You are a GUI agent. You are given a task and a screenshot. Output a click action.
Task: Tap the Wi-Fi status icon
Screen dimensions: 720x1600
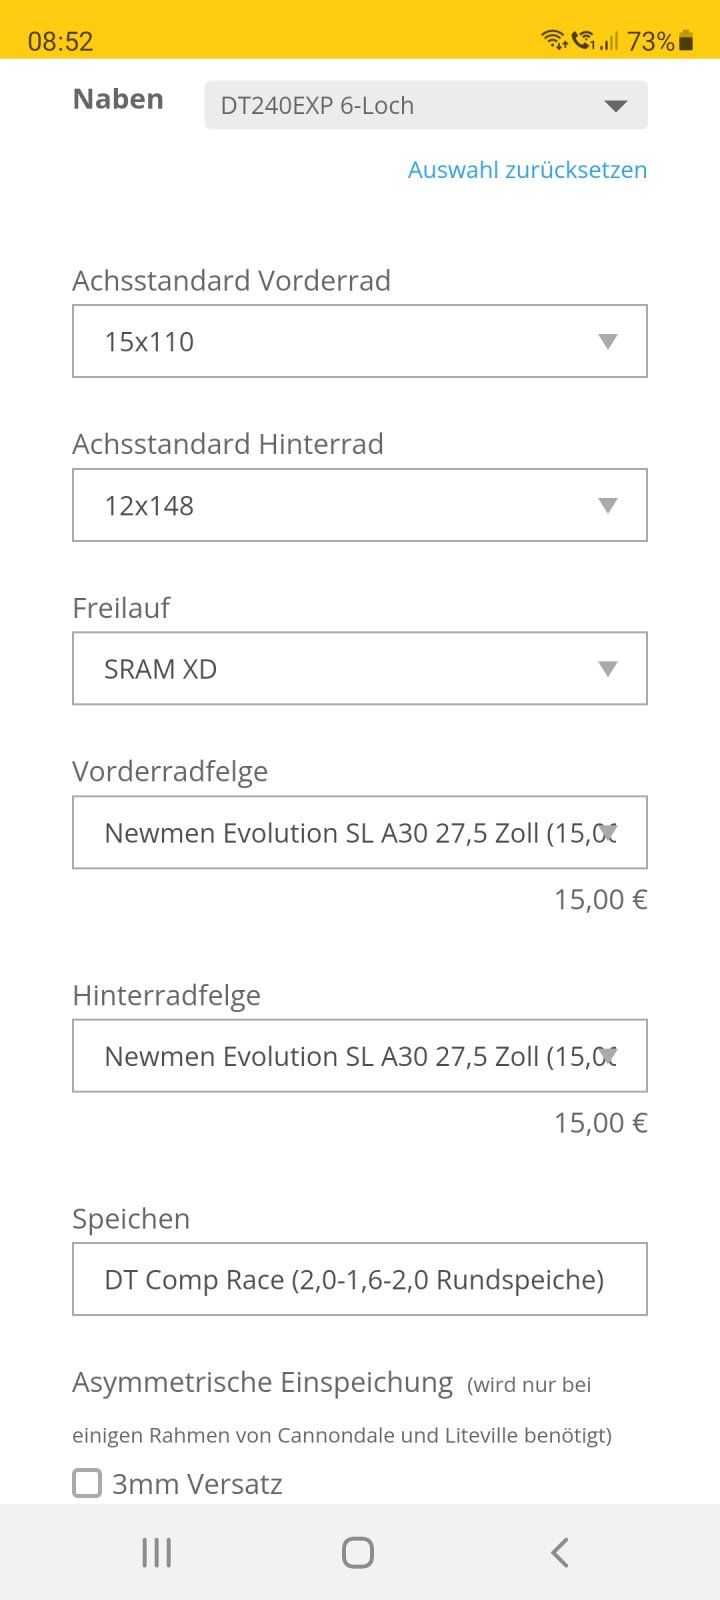[552, 40]
